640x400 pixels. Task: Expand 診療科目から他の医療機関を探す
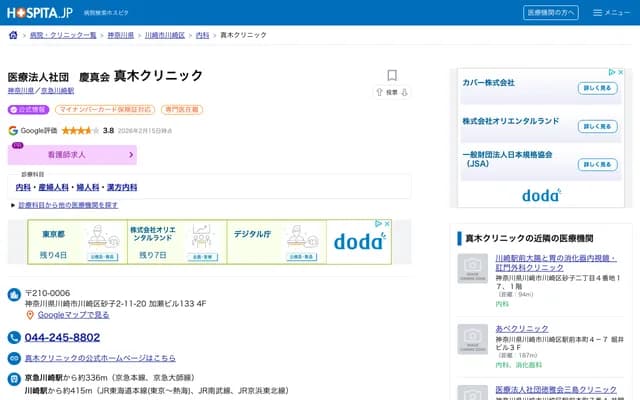(x=68, y=205)
